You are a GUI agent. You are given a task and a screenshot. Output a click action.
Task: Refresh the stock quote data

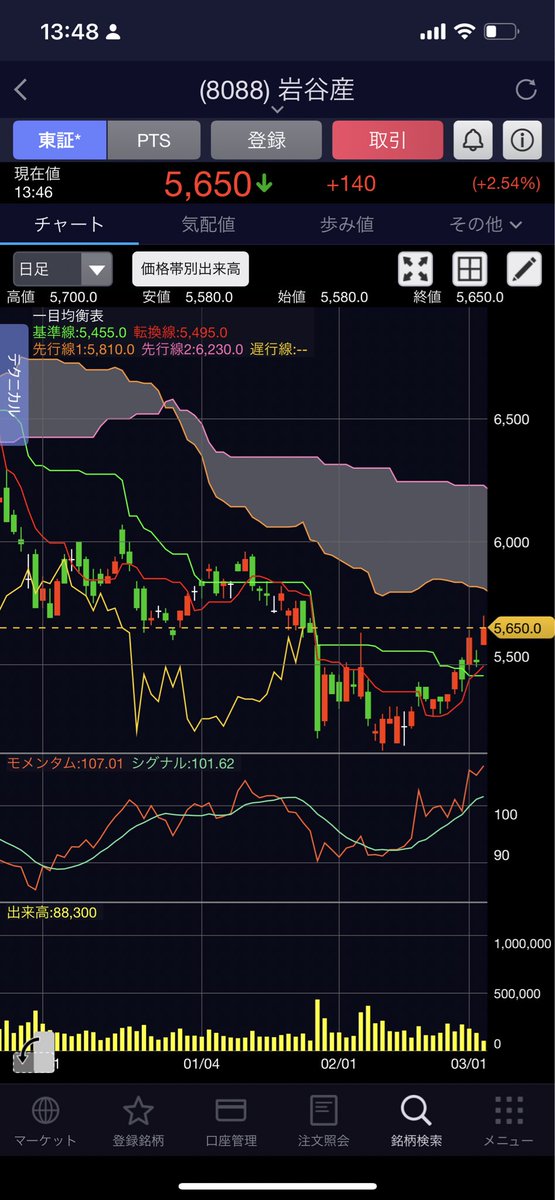(526, 91)
